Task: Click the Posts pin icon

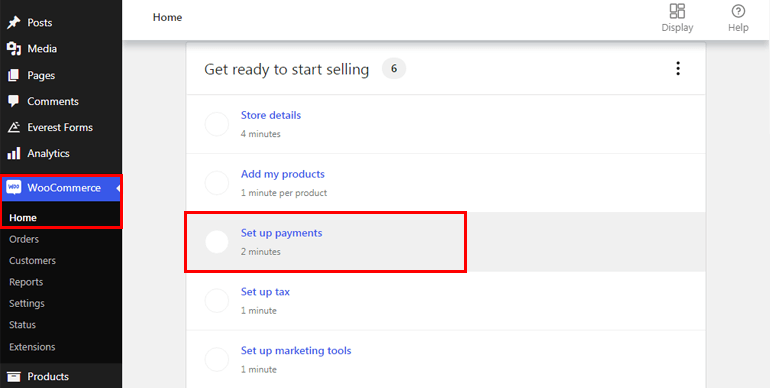Action: (x=14, y=23)
